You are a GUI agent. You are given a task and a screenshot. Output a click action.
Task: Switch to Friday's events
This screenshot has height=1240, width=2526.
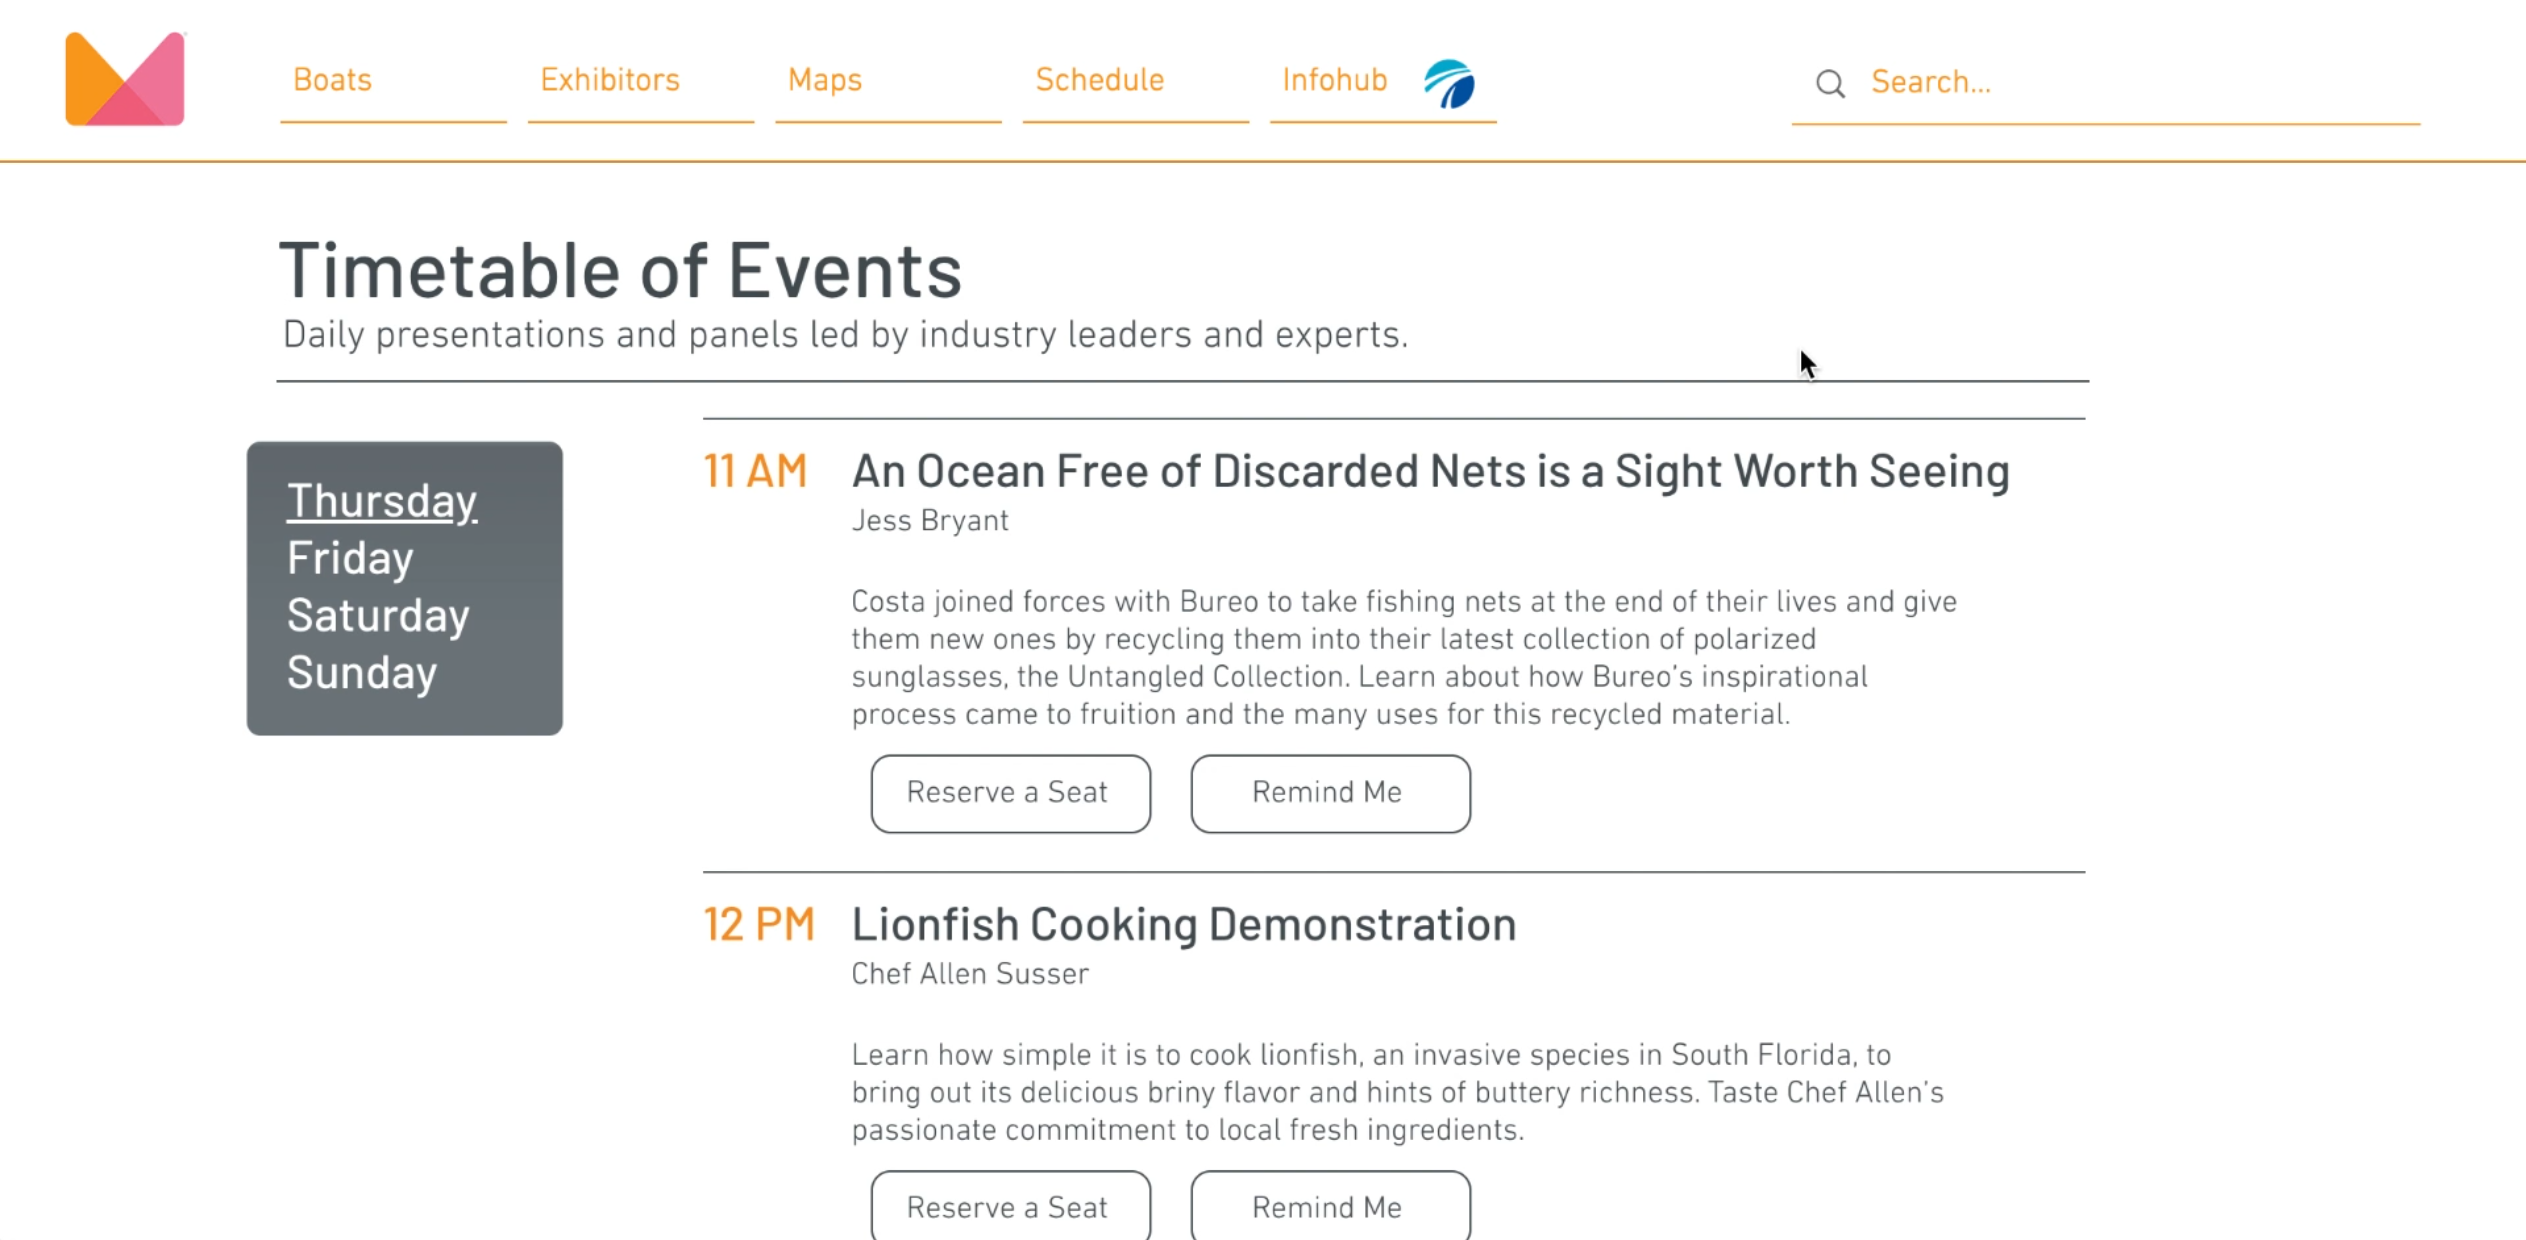[x=349, y=558]
